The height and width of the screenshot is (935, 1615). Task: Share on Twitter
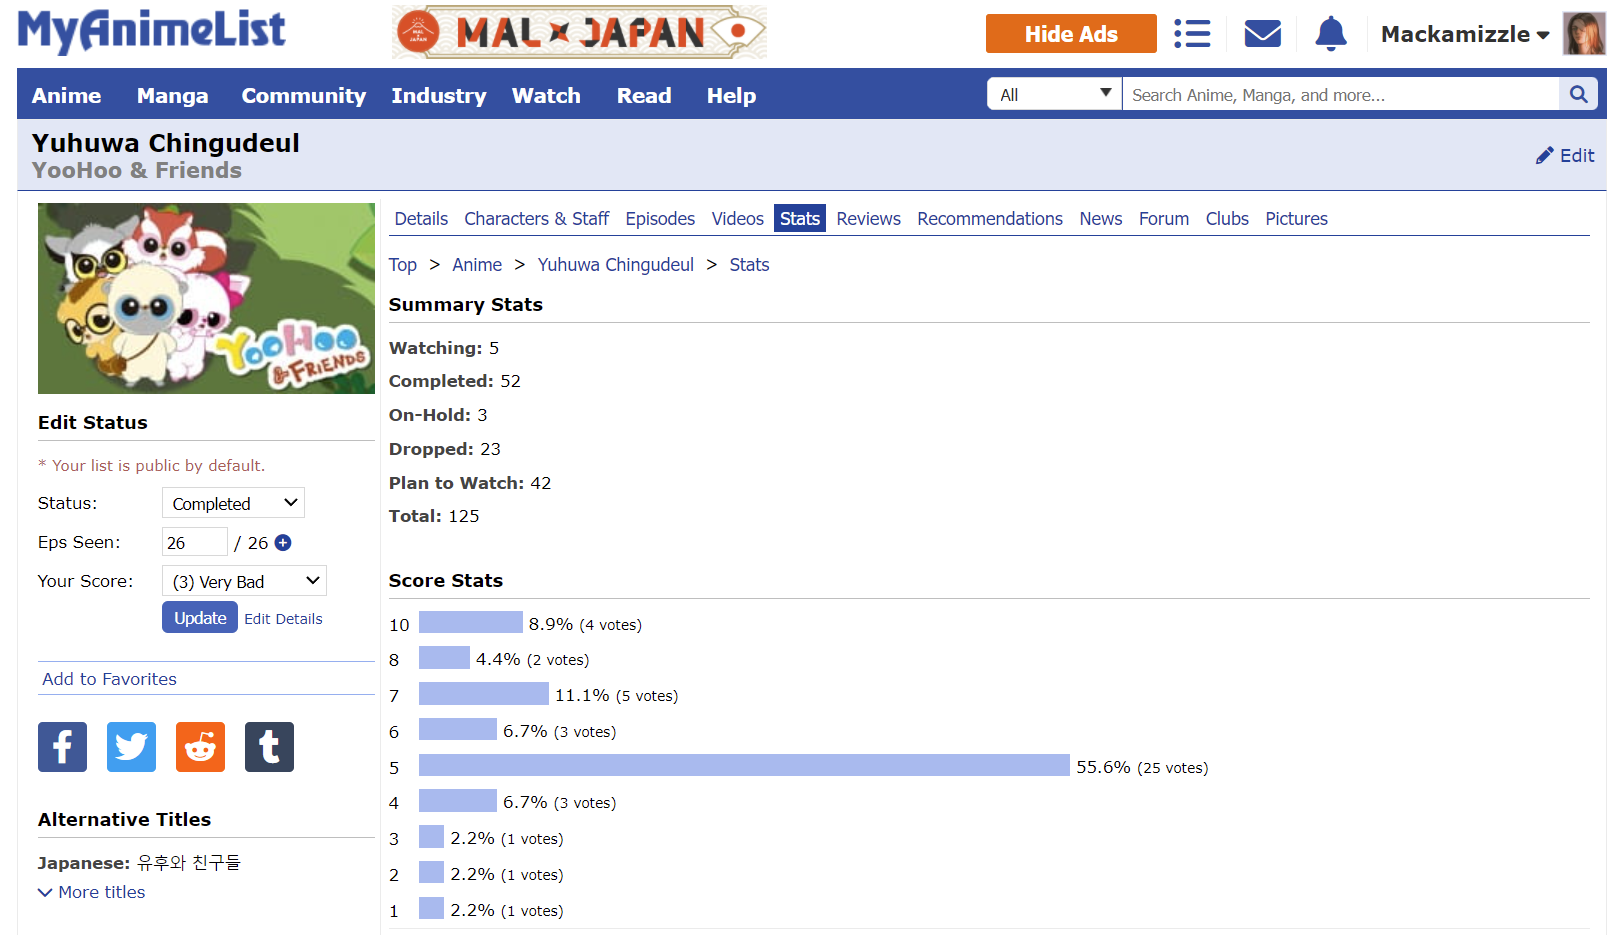(131, 747)
